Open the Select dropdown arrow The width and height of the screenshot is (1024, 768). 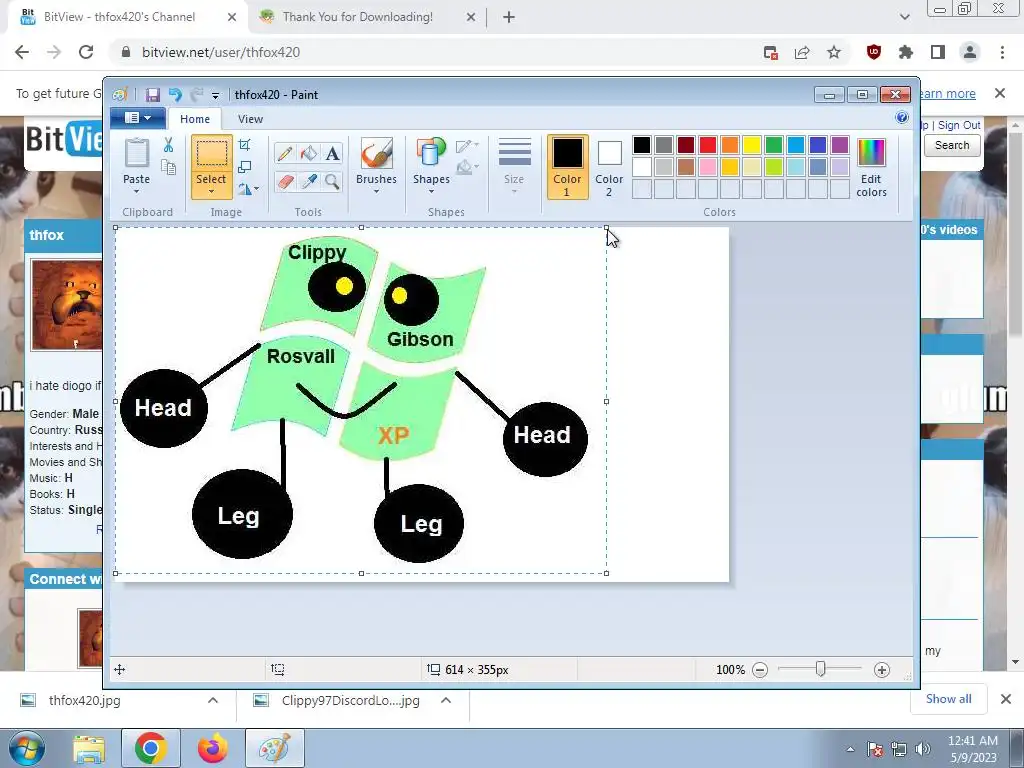(211, 192)
